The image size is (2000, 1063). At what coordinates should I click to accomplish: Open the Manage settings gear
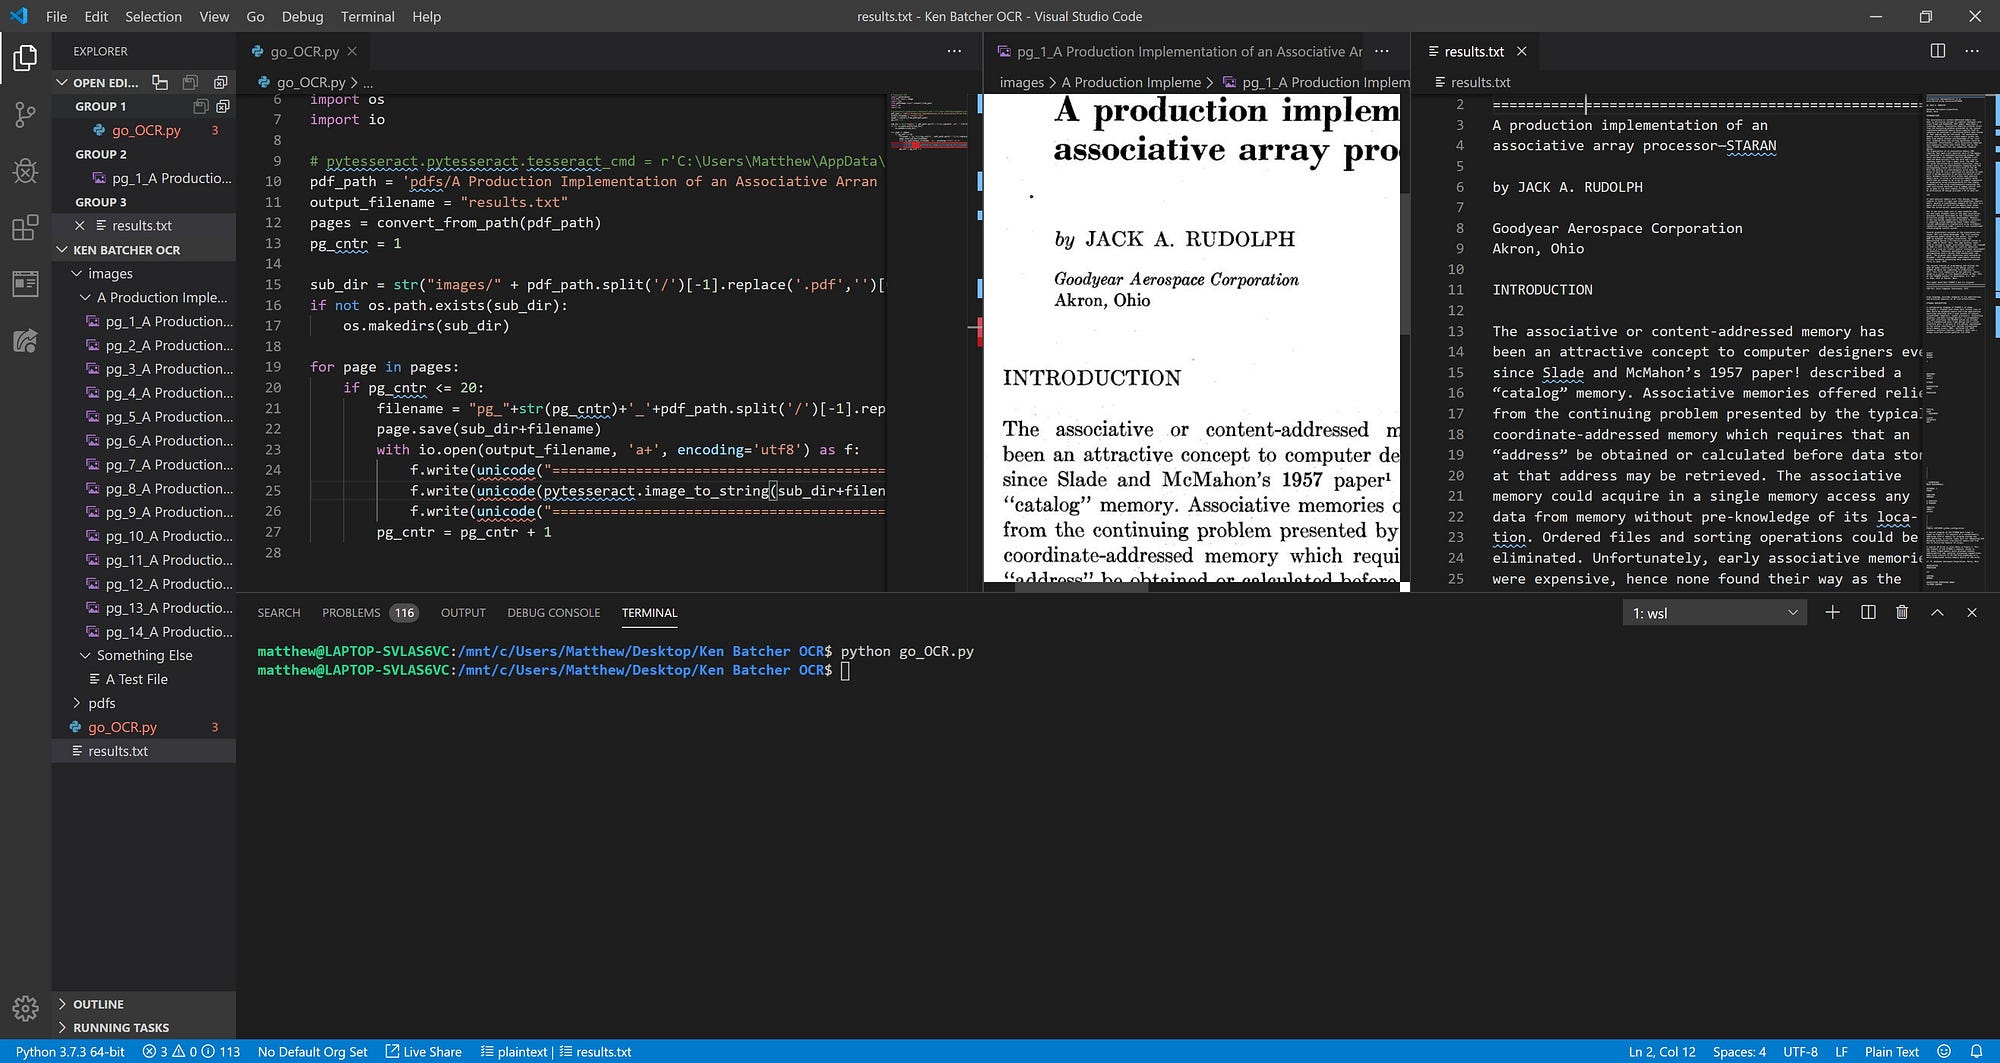25,1007
